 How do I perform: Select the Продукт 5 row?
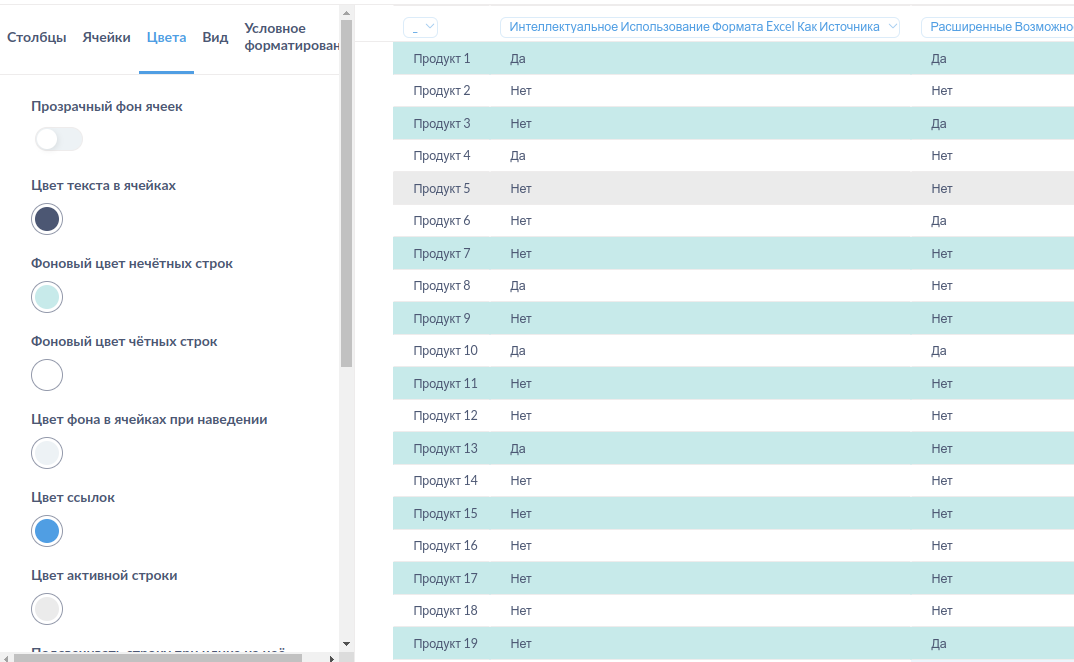441,189
